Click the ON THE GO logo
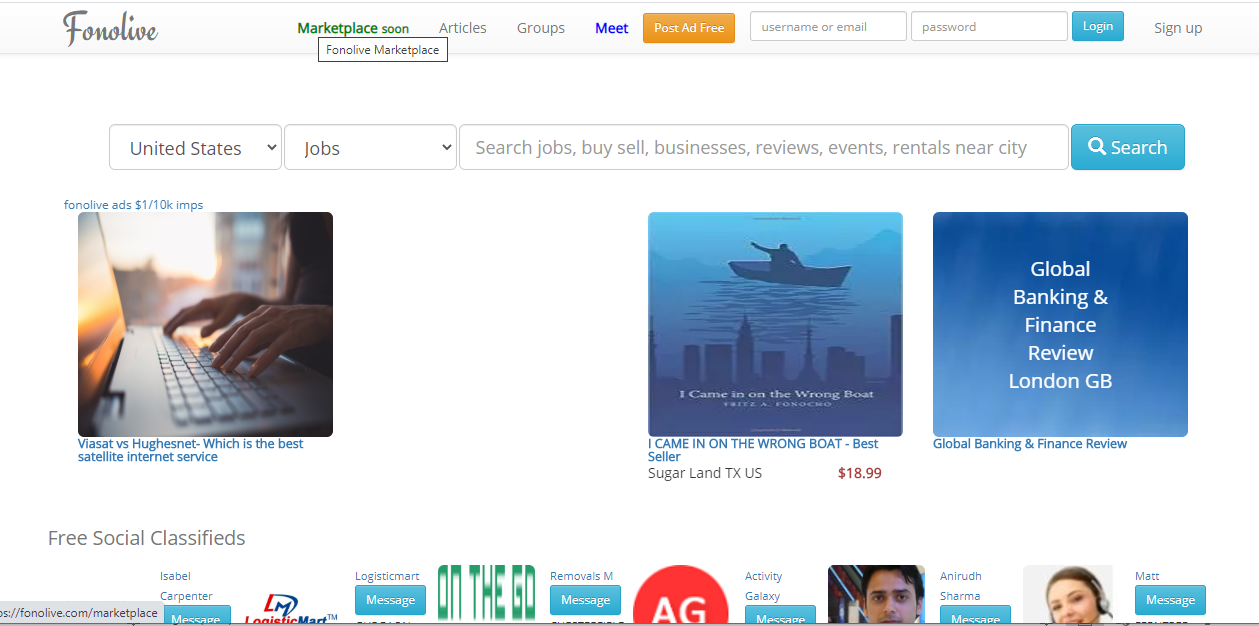This screenshot has width=1259, height=626. coord(485,595)
